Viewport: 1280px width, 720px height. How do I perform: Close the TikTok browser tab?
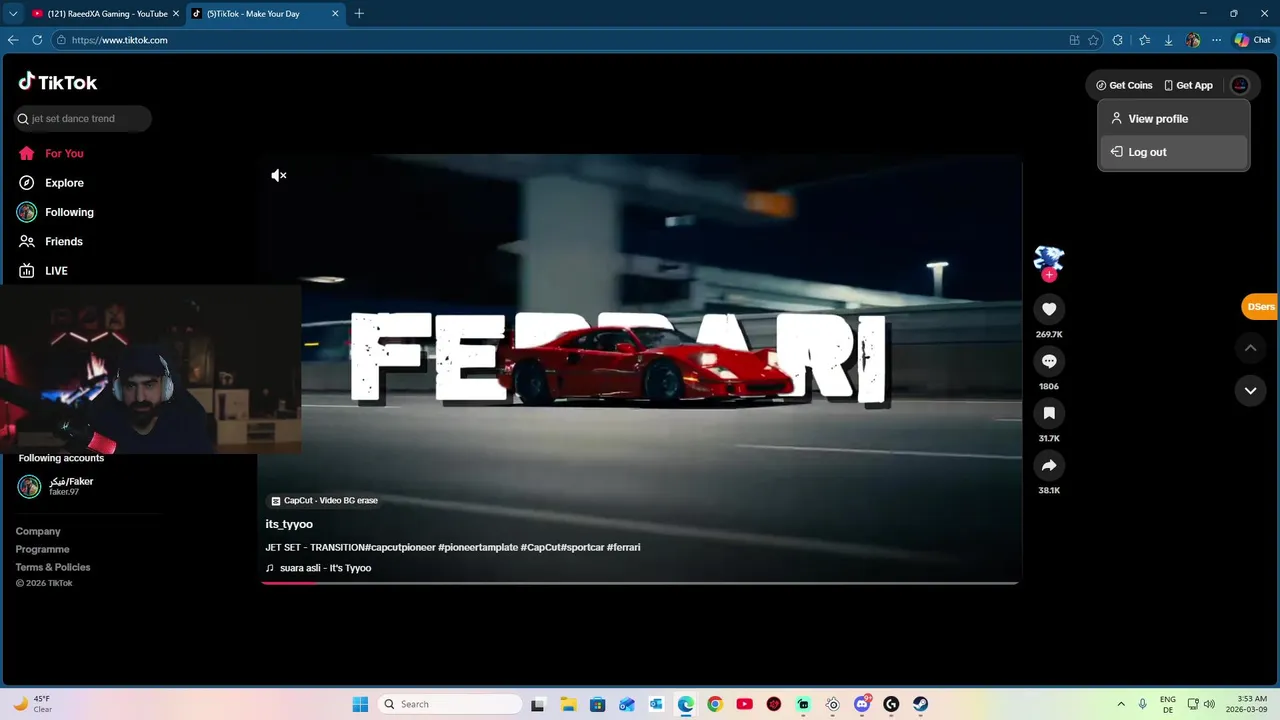pos(335,14)
